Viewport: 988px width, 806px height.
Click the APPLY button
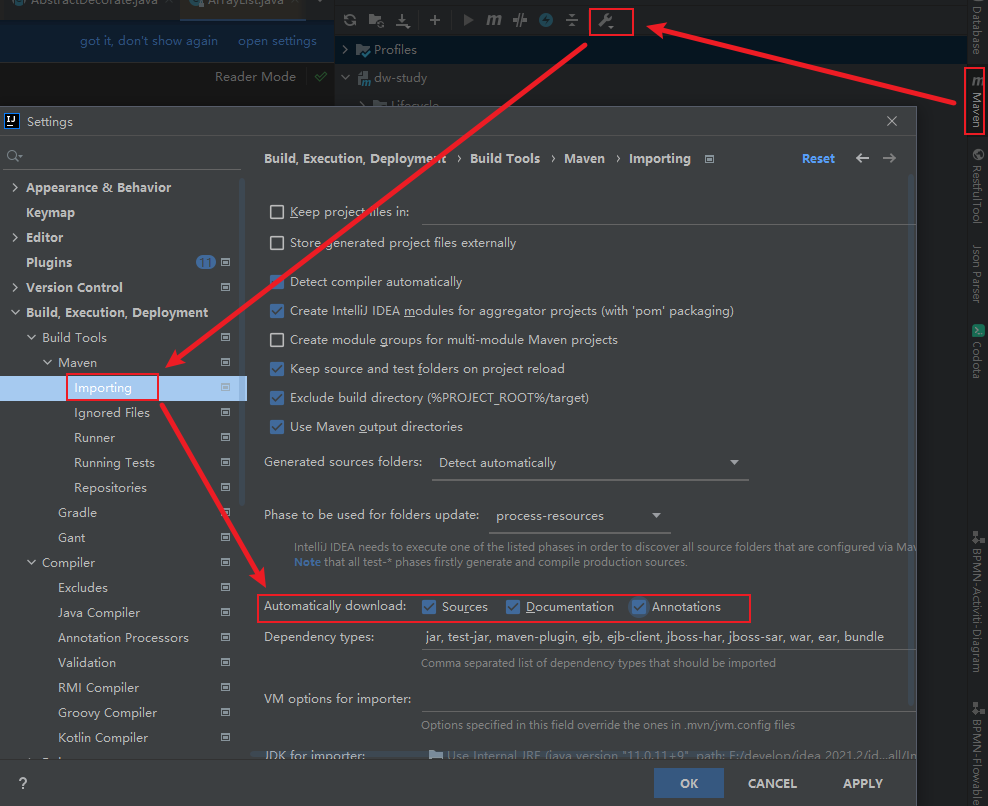(863, 783)
